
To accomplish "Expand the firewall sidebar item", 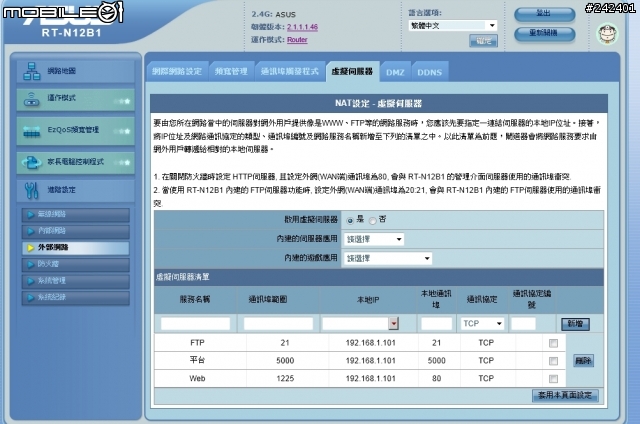I will coord(76,264).
